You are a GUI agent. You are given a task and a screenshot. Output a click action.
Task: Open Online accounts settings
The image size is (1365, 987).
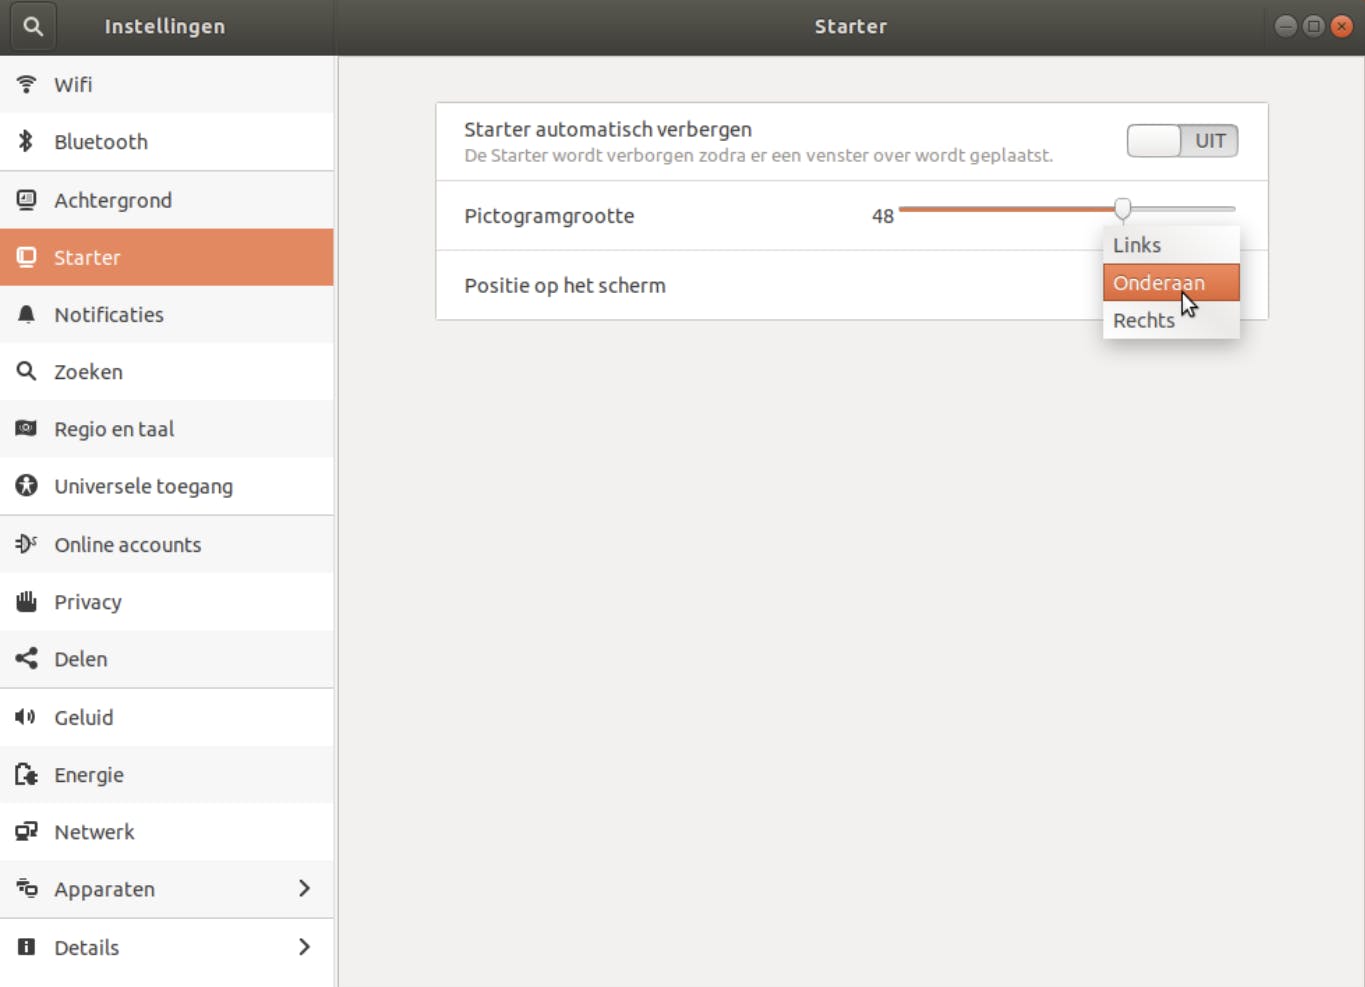coord(128,544)
